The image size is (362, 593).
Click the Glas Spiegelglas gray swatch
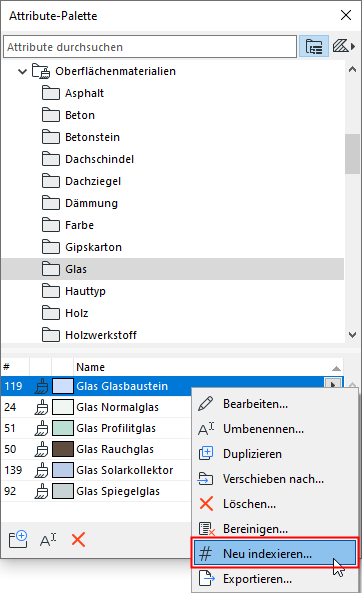point(62,491)
